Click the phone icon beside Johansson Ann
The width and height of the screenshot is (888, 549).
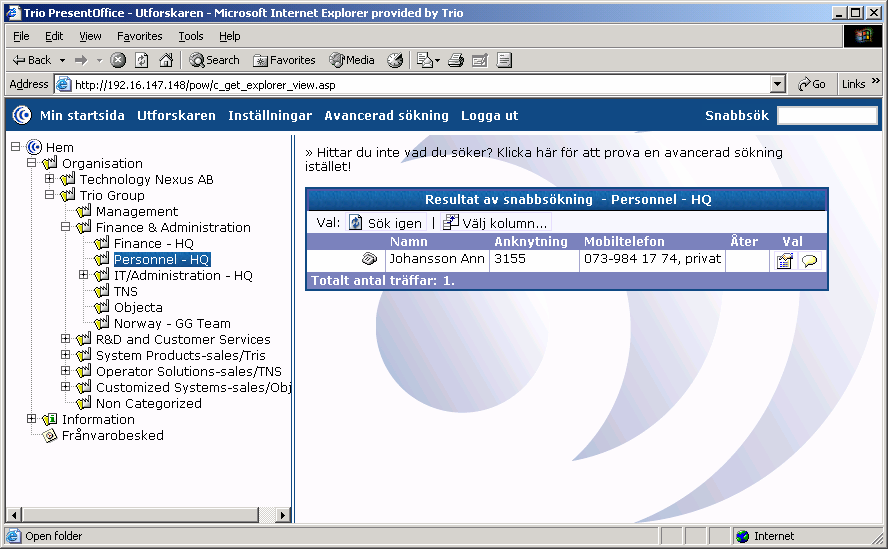(x=369, y=259)
